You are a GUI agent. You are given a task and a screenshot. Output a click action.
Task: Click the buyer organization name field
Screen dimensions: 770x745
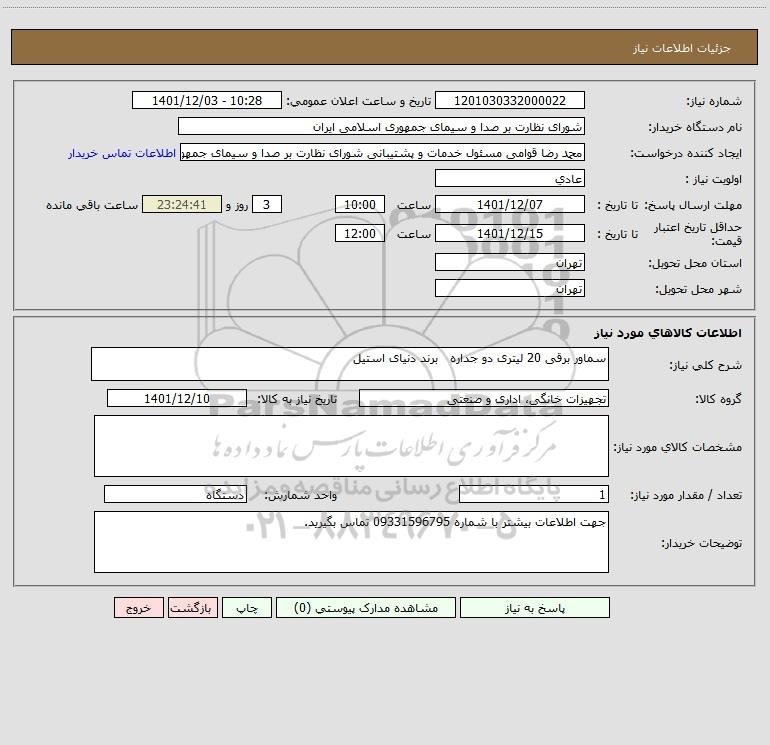[x=381, y=126]
